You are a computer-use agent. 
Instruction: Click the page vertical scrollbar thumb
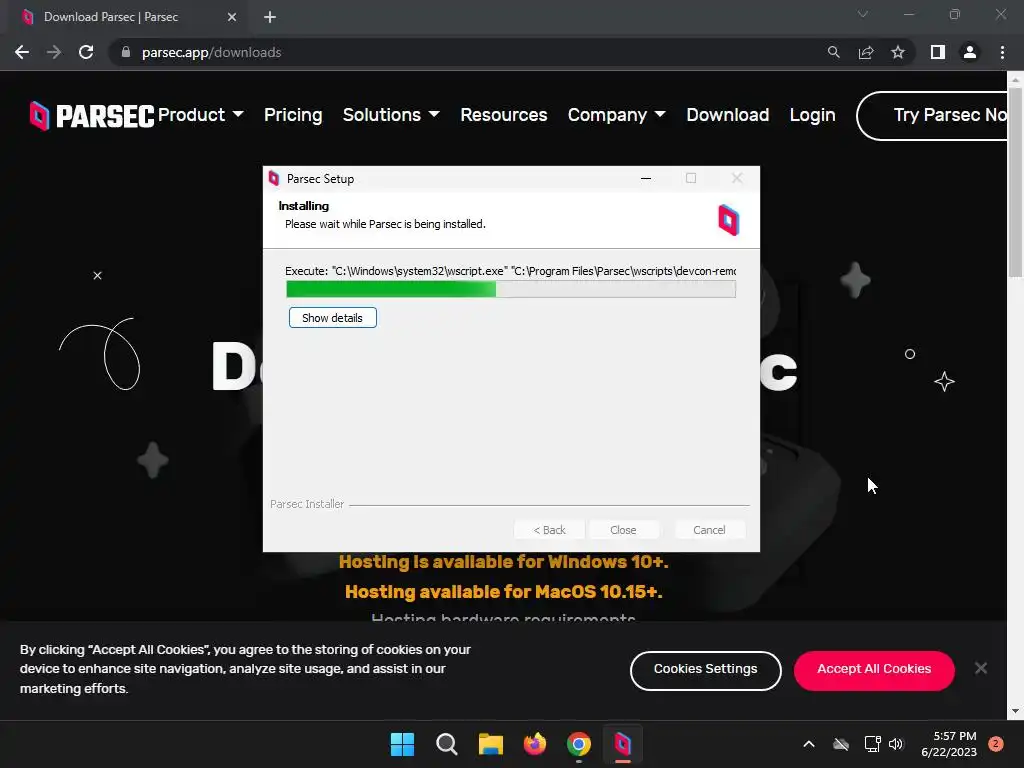pos(1014,182)
